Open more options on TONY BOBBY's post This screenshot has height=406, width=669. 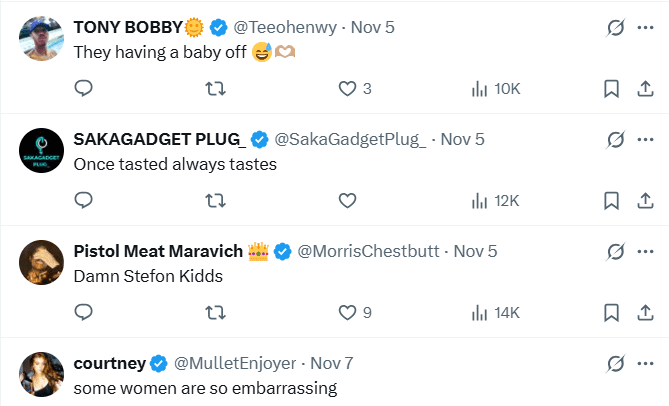[x=645, y=27]
